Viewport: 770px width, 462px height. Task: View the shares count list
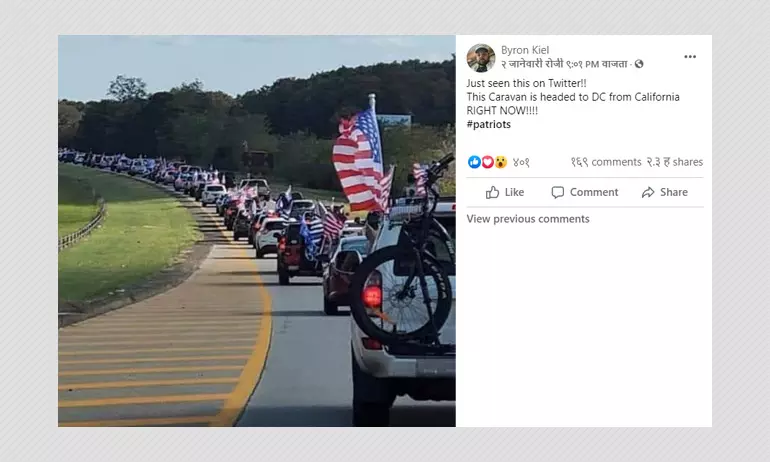point(675,162)
